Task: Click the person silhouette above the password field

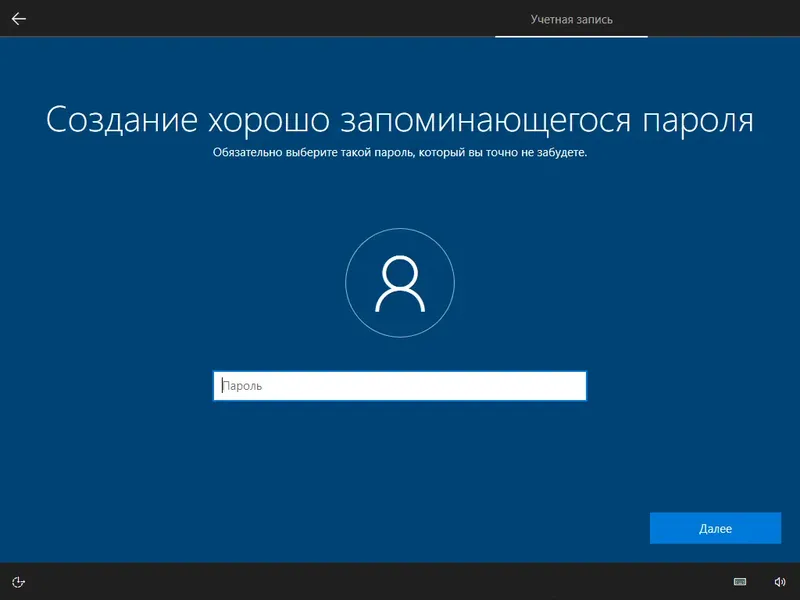Action: [400, 283]
